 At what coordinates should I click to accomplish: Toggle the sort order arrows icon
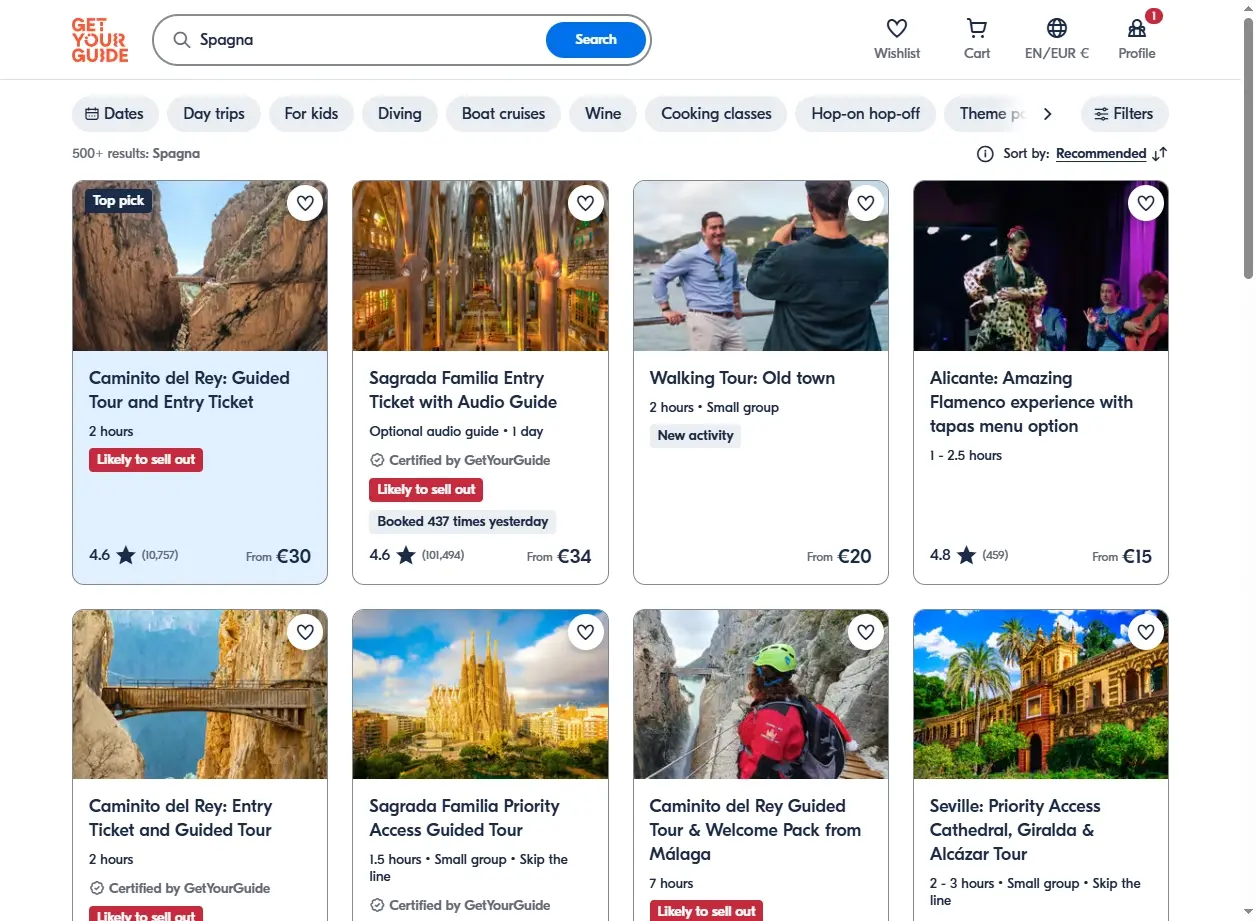1160,154
